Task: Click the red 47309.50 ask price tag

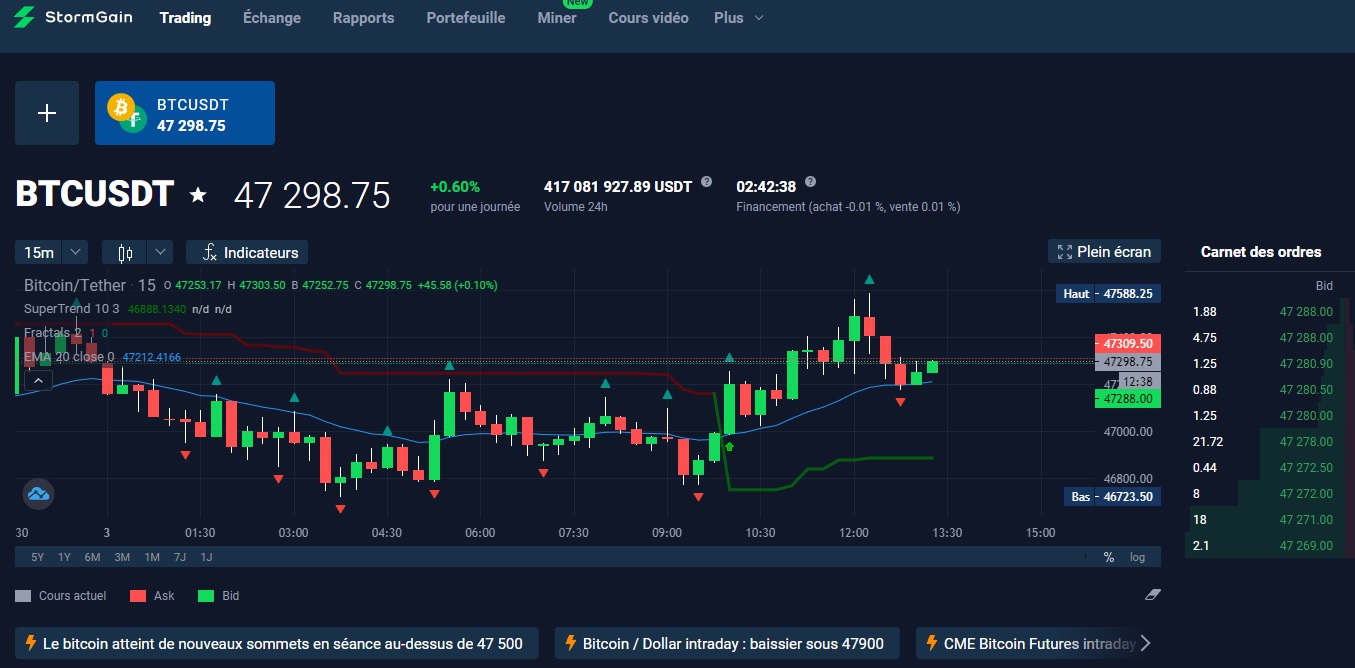Action: 1128,343
